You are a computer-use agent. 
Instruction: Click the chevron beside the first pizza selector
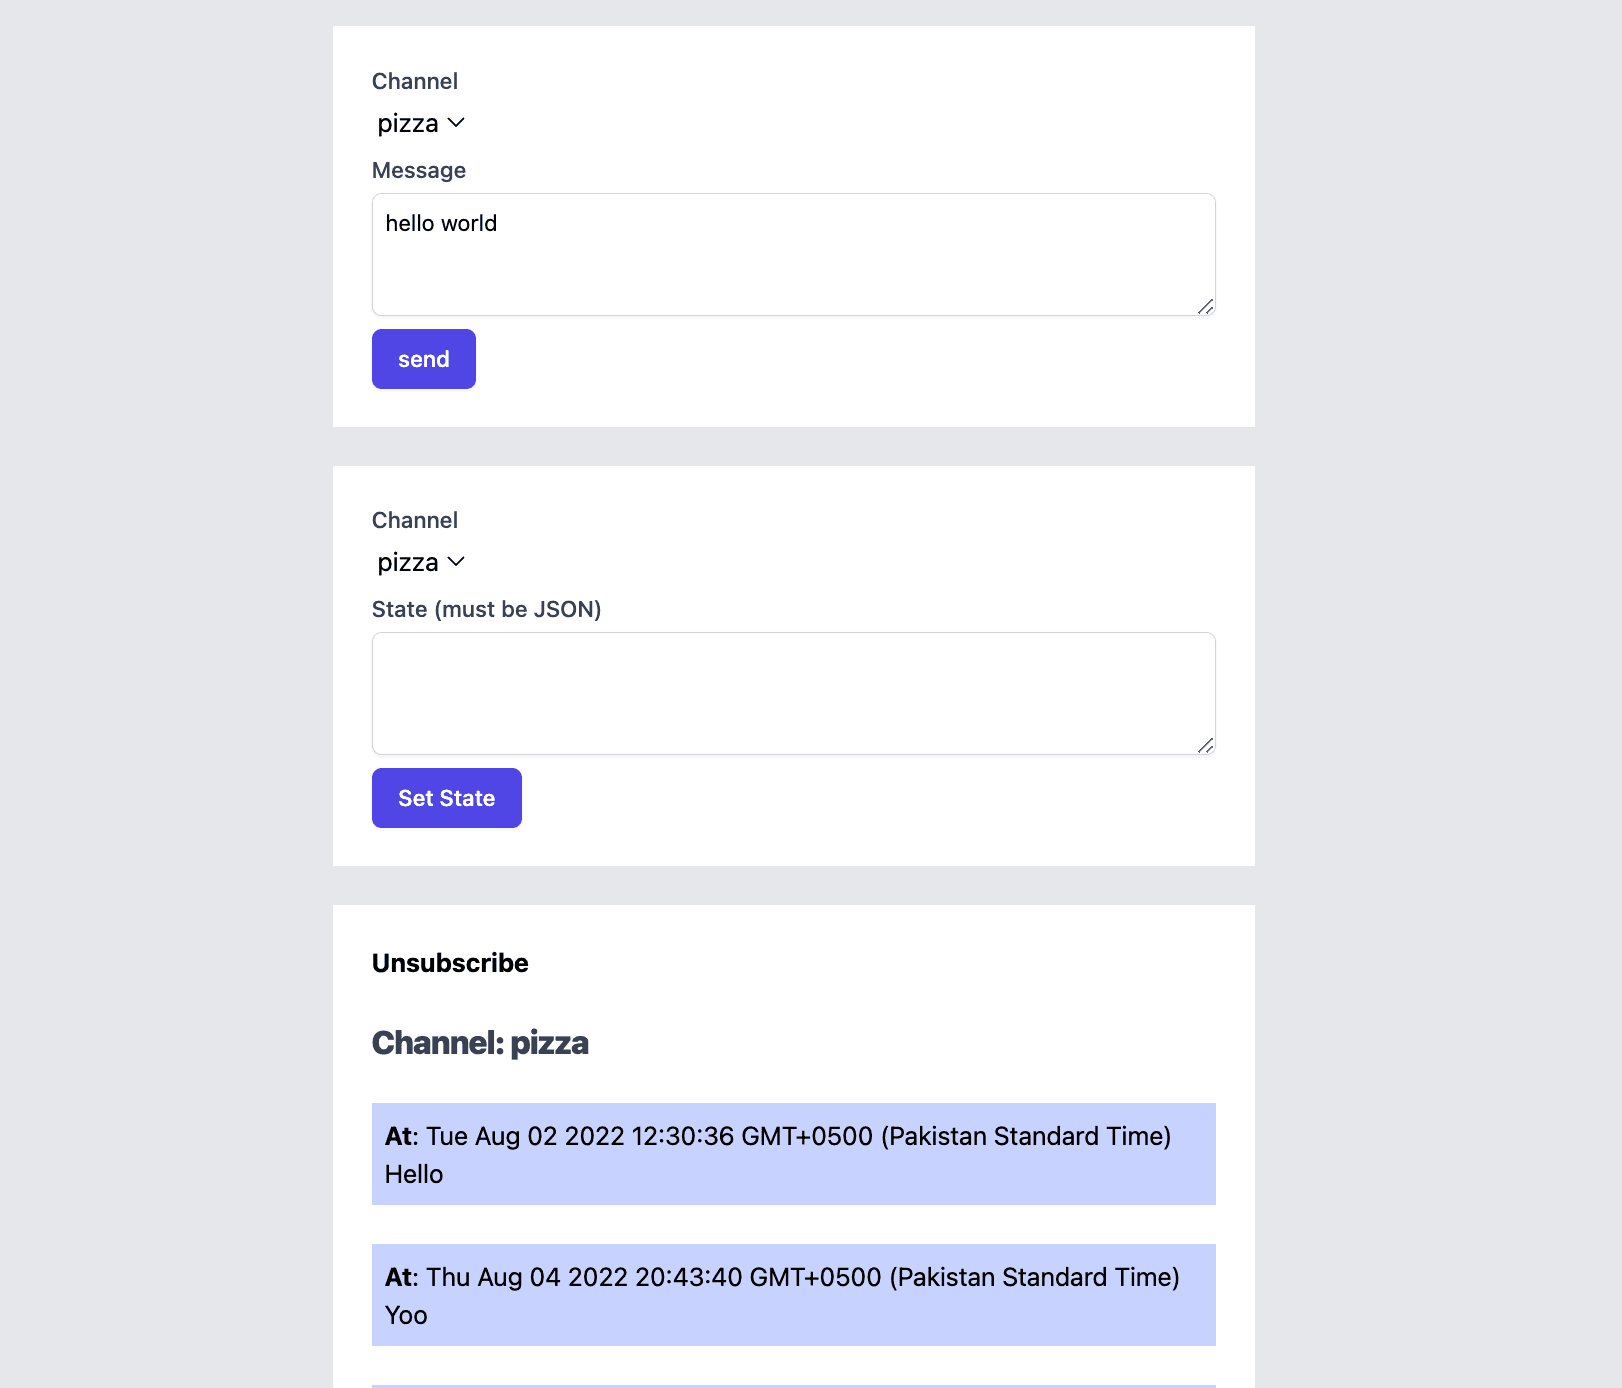(459, 123)
